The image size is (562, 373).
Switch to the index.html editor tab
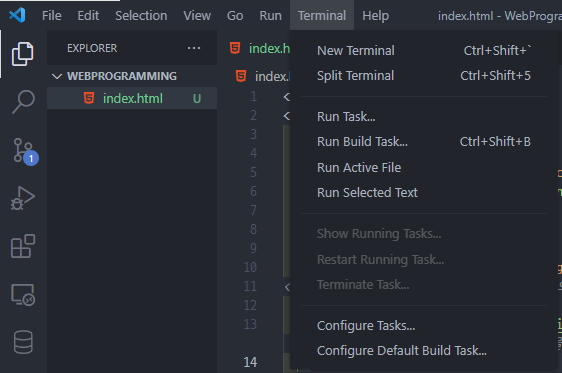click(260, 48)
